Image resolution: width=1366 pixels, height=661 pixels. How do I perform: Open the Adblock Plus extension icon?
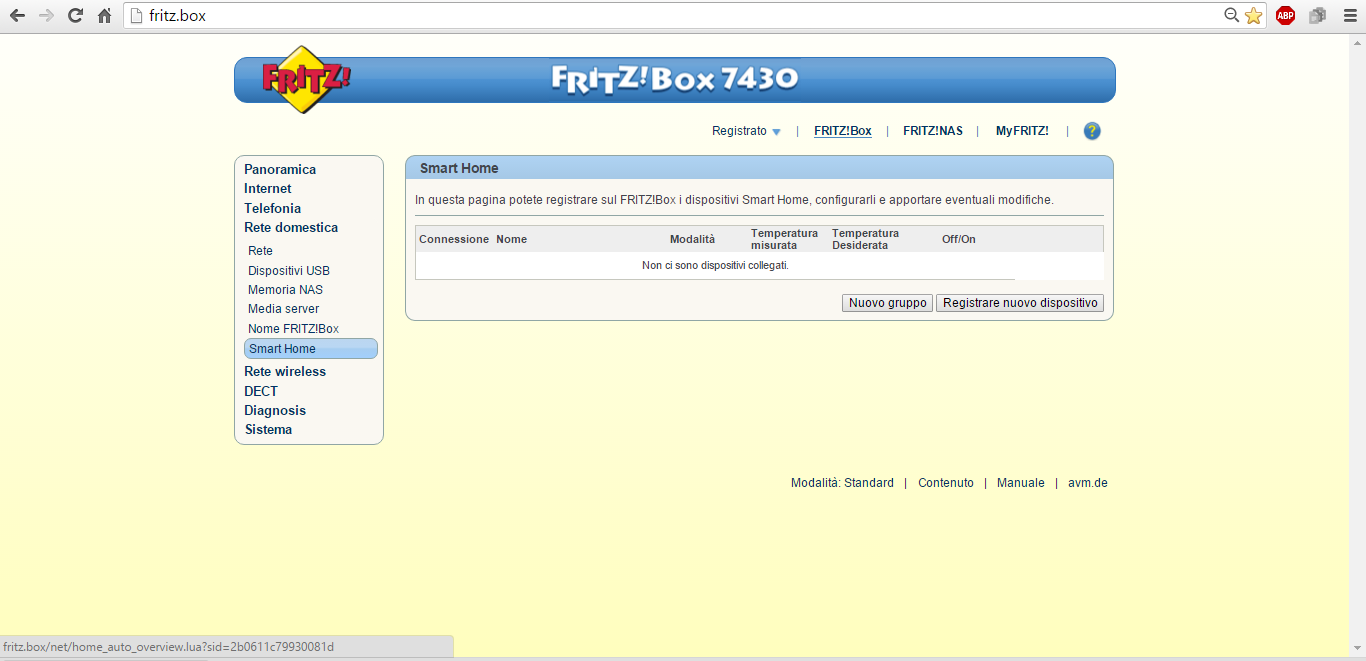click(1285, 15)
